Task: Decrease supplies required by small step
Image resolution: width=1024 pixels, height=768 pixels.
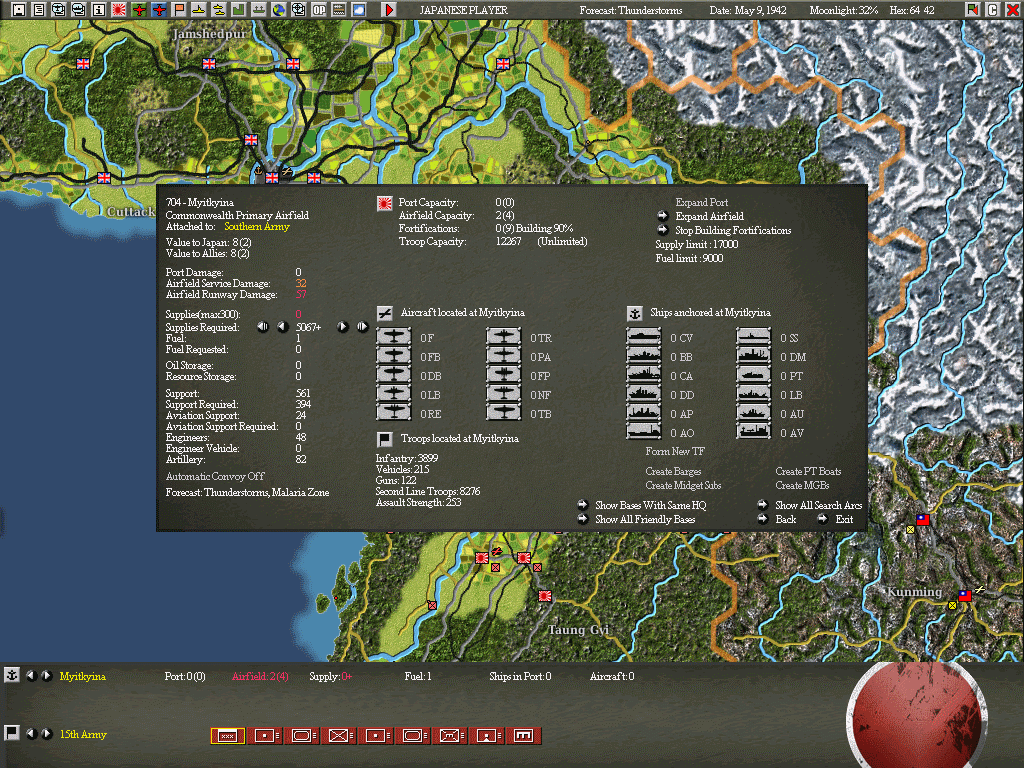Action: coord(282,327)
